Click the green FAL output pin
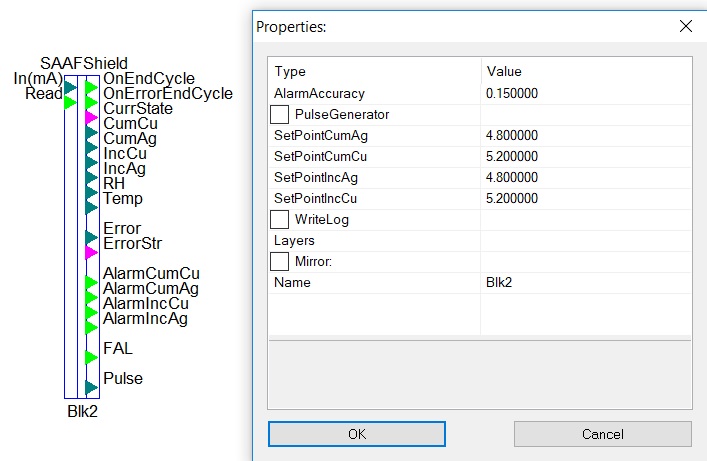The image size is (707, 461). [x=92, y=357]
